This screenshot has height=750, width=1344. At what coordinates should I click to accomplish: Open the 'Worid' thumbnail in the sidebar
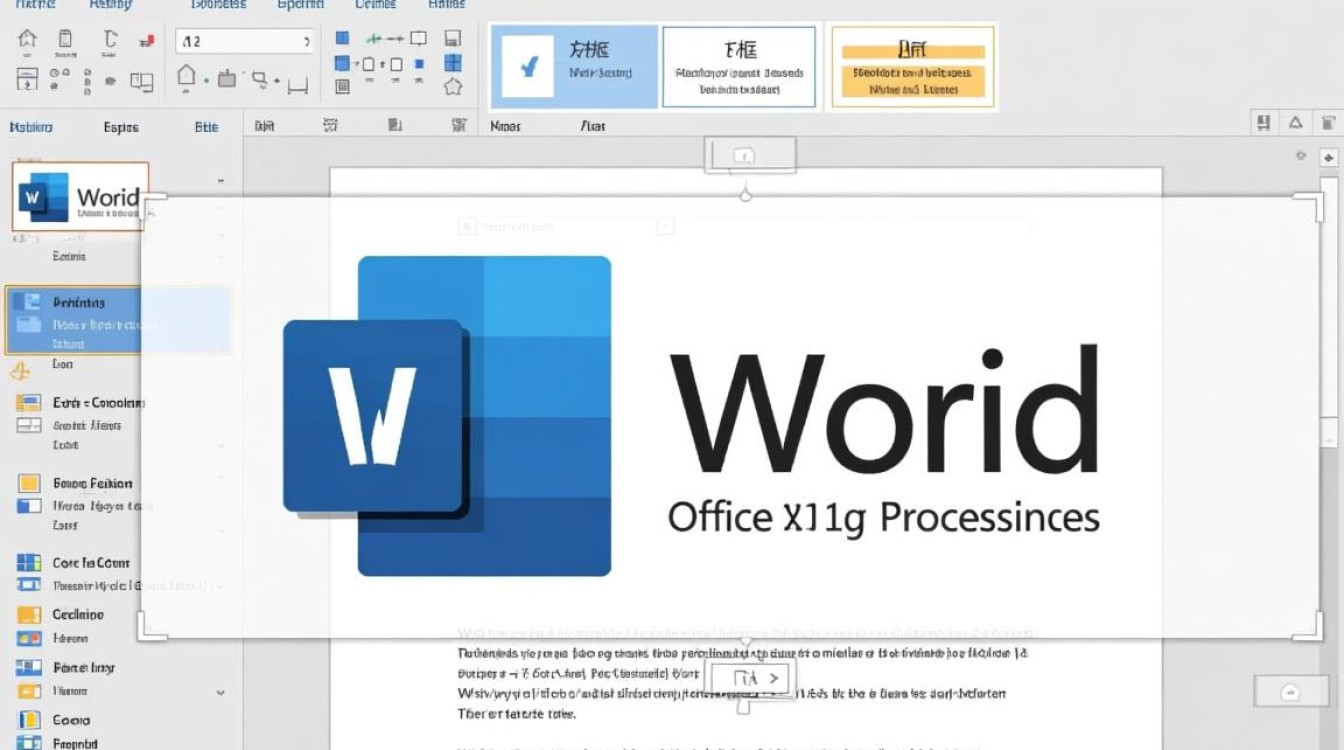[80, 197]
